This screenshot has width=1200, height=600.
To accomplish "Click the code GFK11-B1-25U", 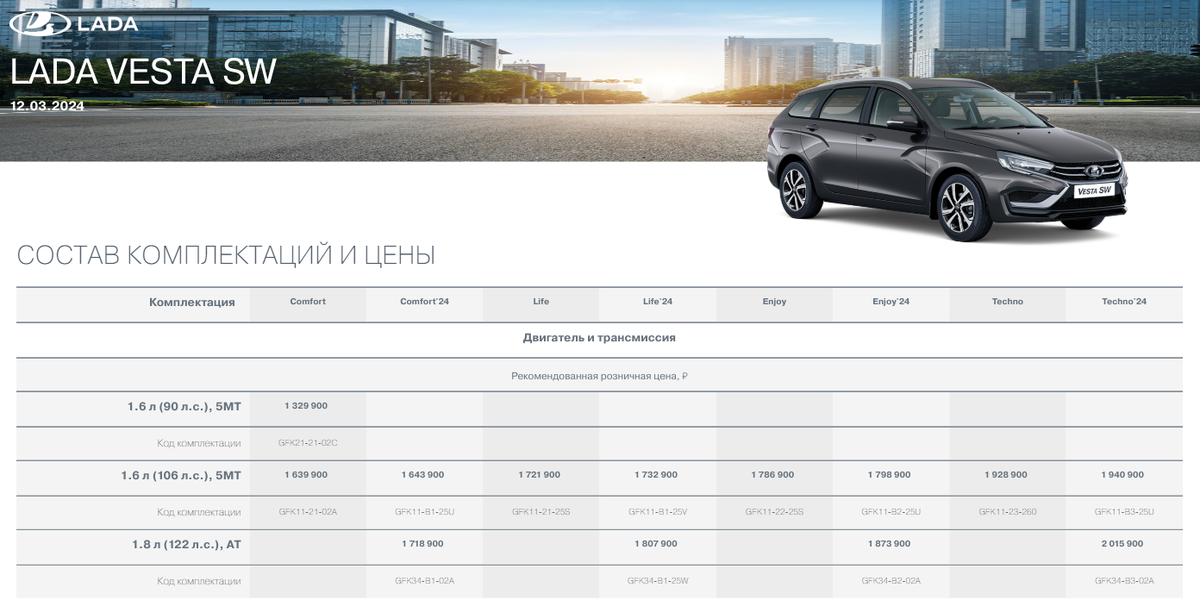I will pyautogui.click(x=424, y=511).
